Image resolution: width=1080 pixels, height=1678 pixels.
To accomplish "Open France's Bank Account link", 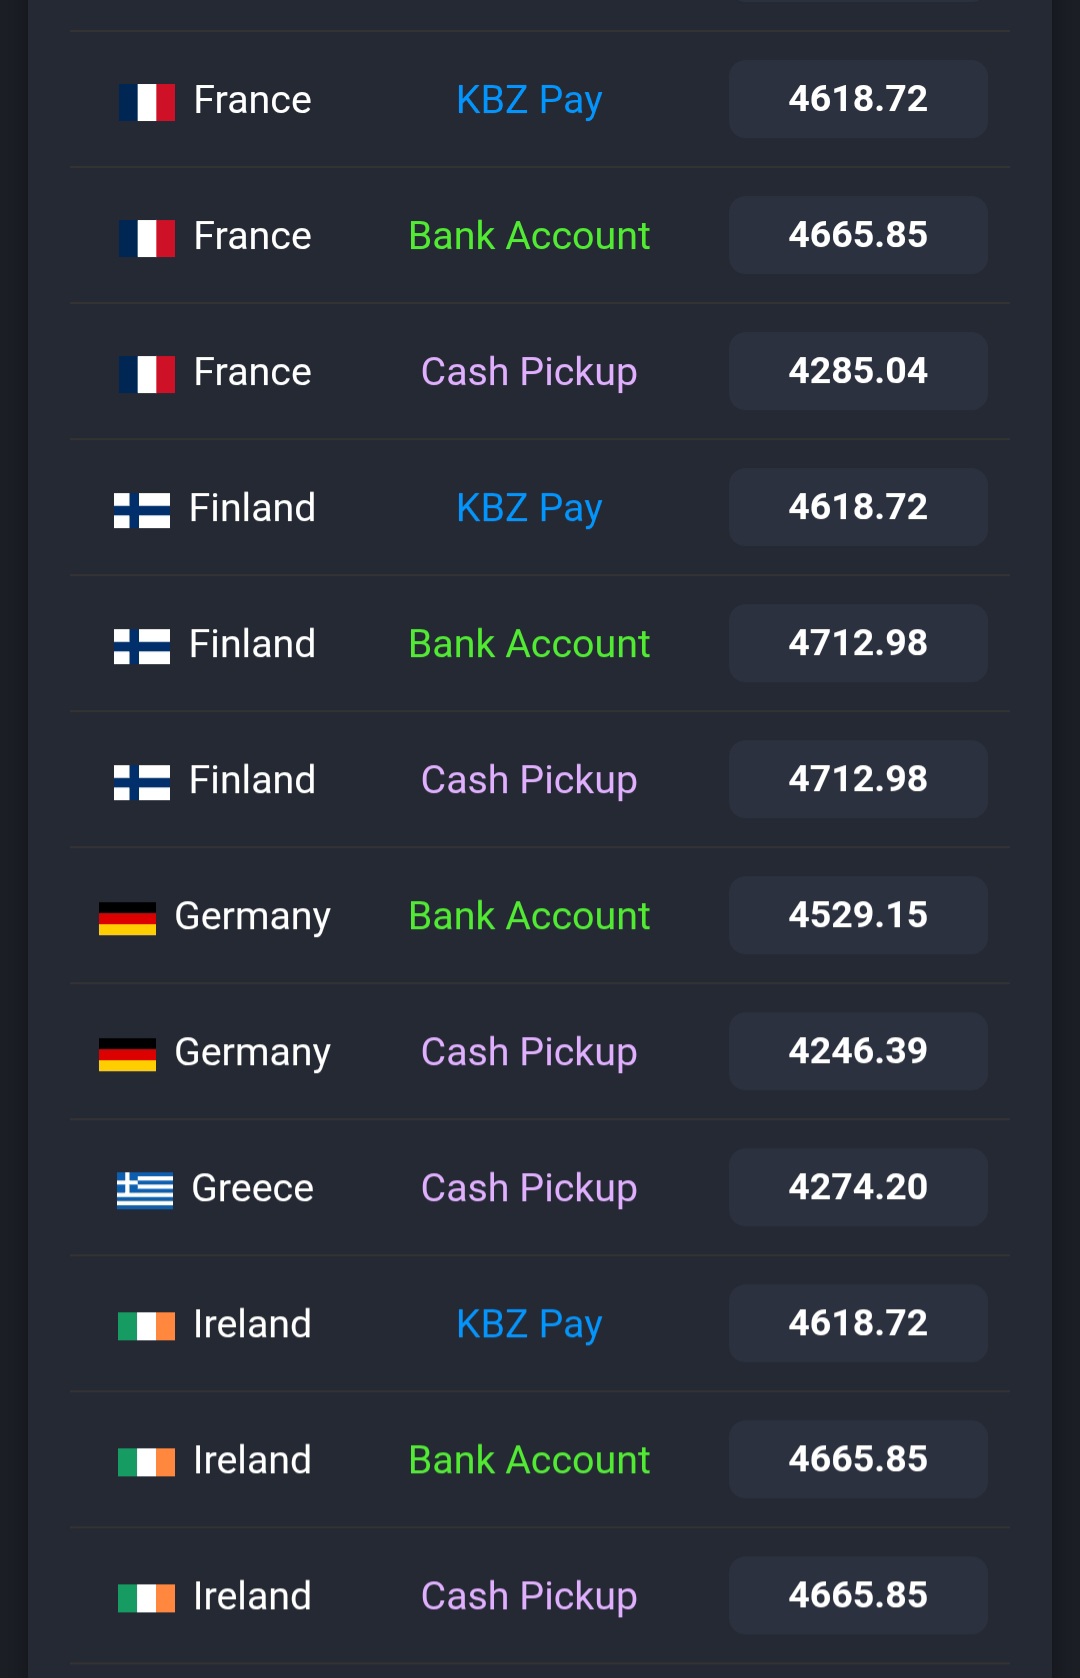I will click(529, 236).
